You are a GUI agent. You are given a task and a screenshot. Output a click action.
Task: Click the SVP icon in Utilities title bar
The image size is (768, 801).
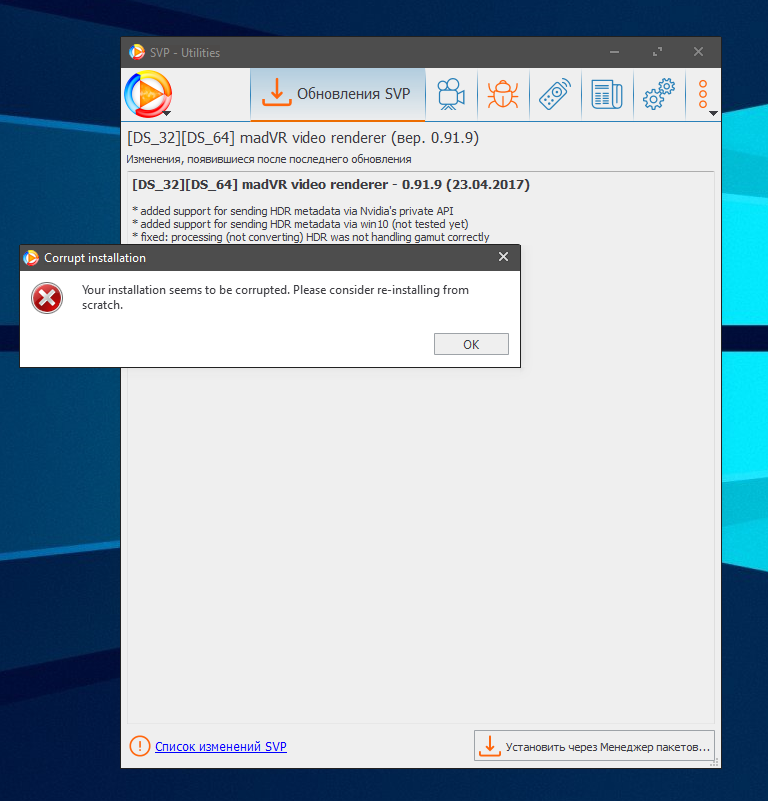[137, 52]
